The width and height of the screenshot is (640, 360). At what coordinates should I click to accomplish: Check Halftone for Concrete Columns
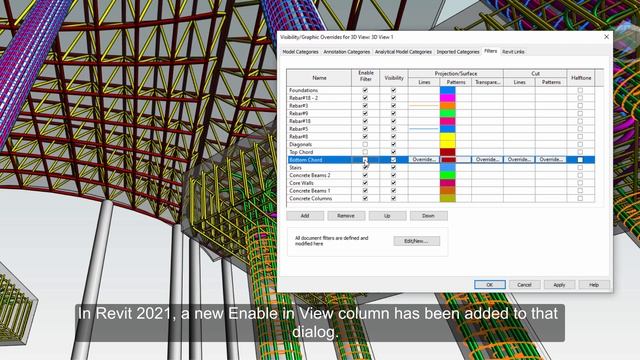tap(580, 198)
